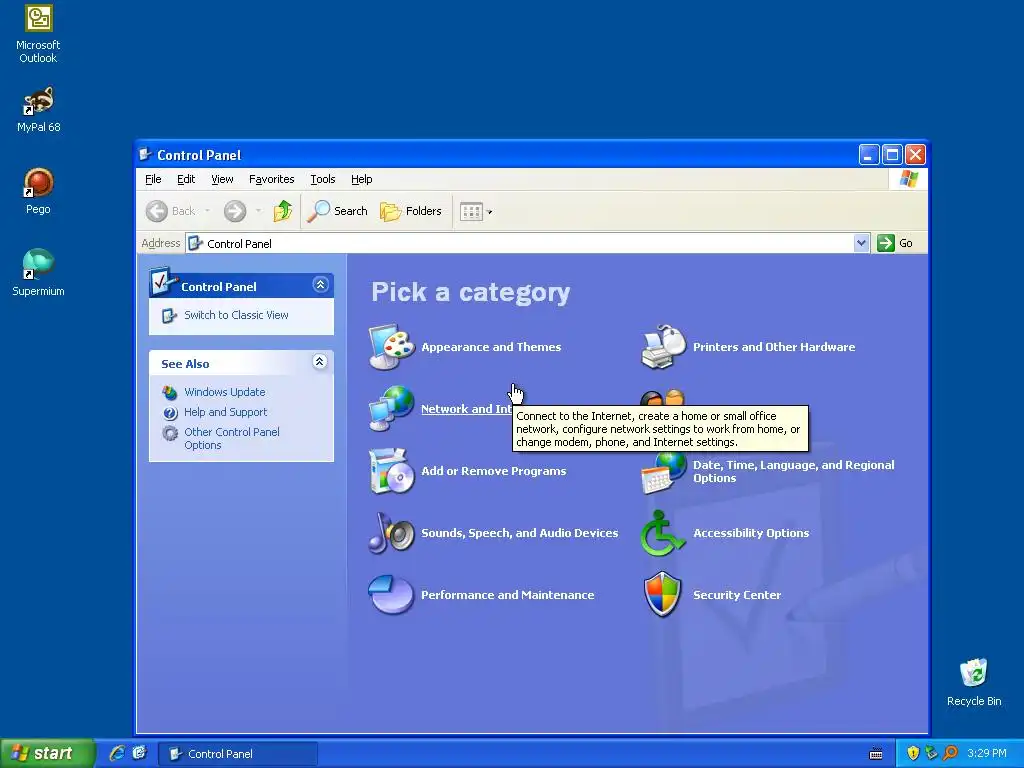The height and width of the screenshot is (768, 1024).
Task: Open the Help and Support link
Action: click(x=225, y=412)
